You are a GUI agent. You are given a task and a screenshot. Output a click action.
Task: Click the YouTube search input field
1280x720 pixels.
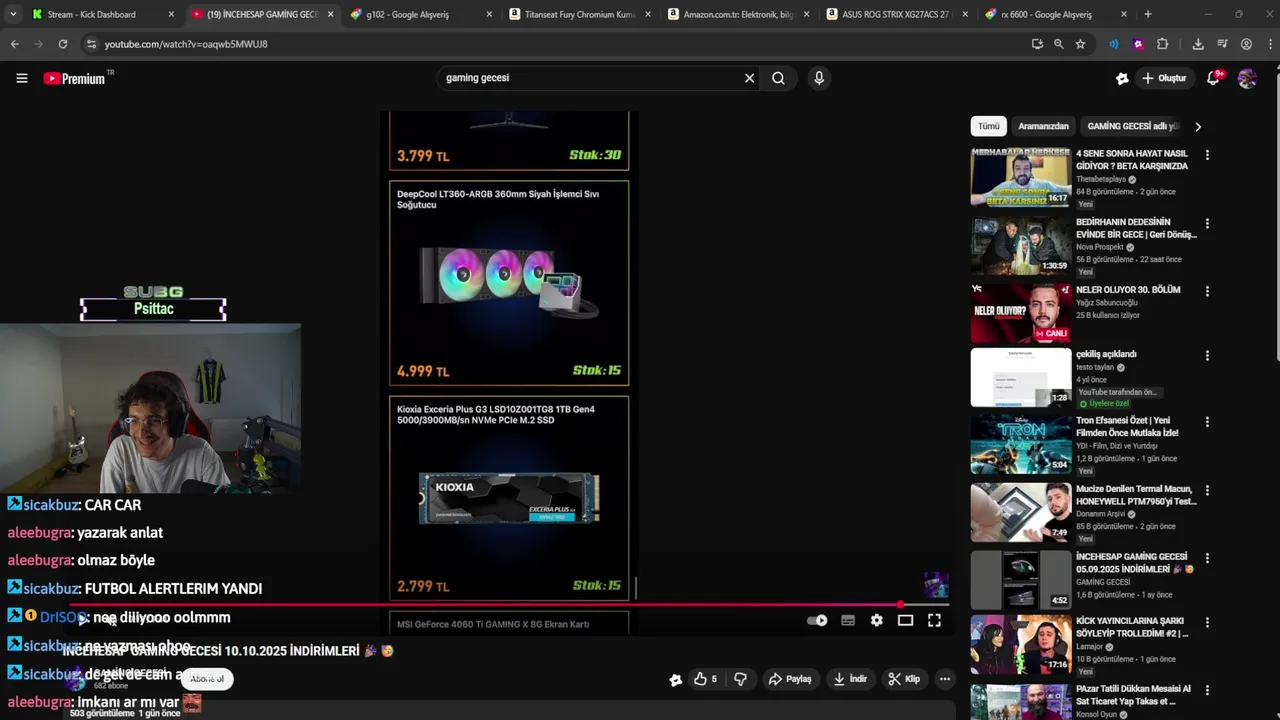click(x=590, y=78)
